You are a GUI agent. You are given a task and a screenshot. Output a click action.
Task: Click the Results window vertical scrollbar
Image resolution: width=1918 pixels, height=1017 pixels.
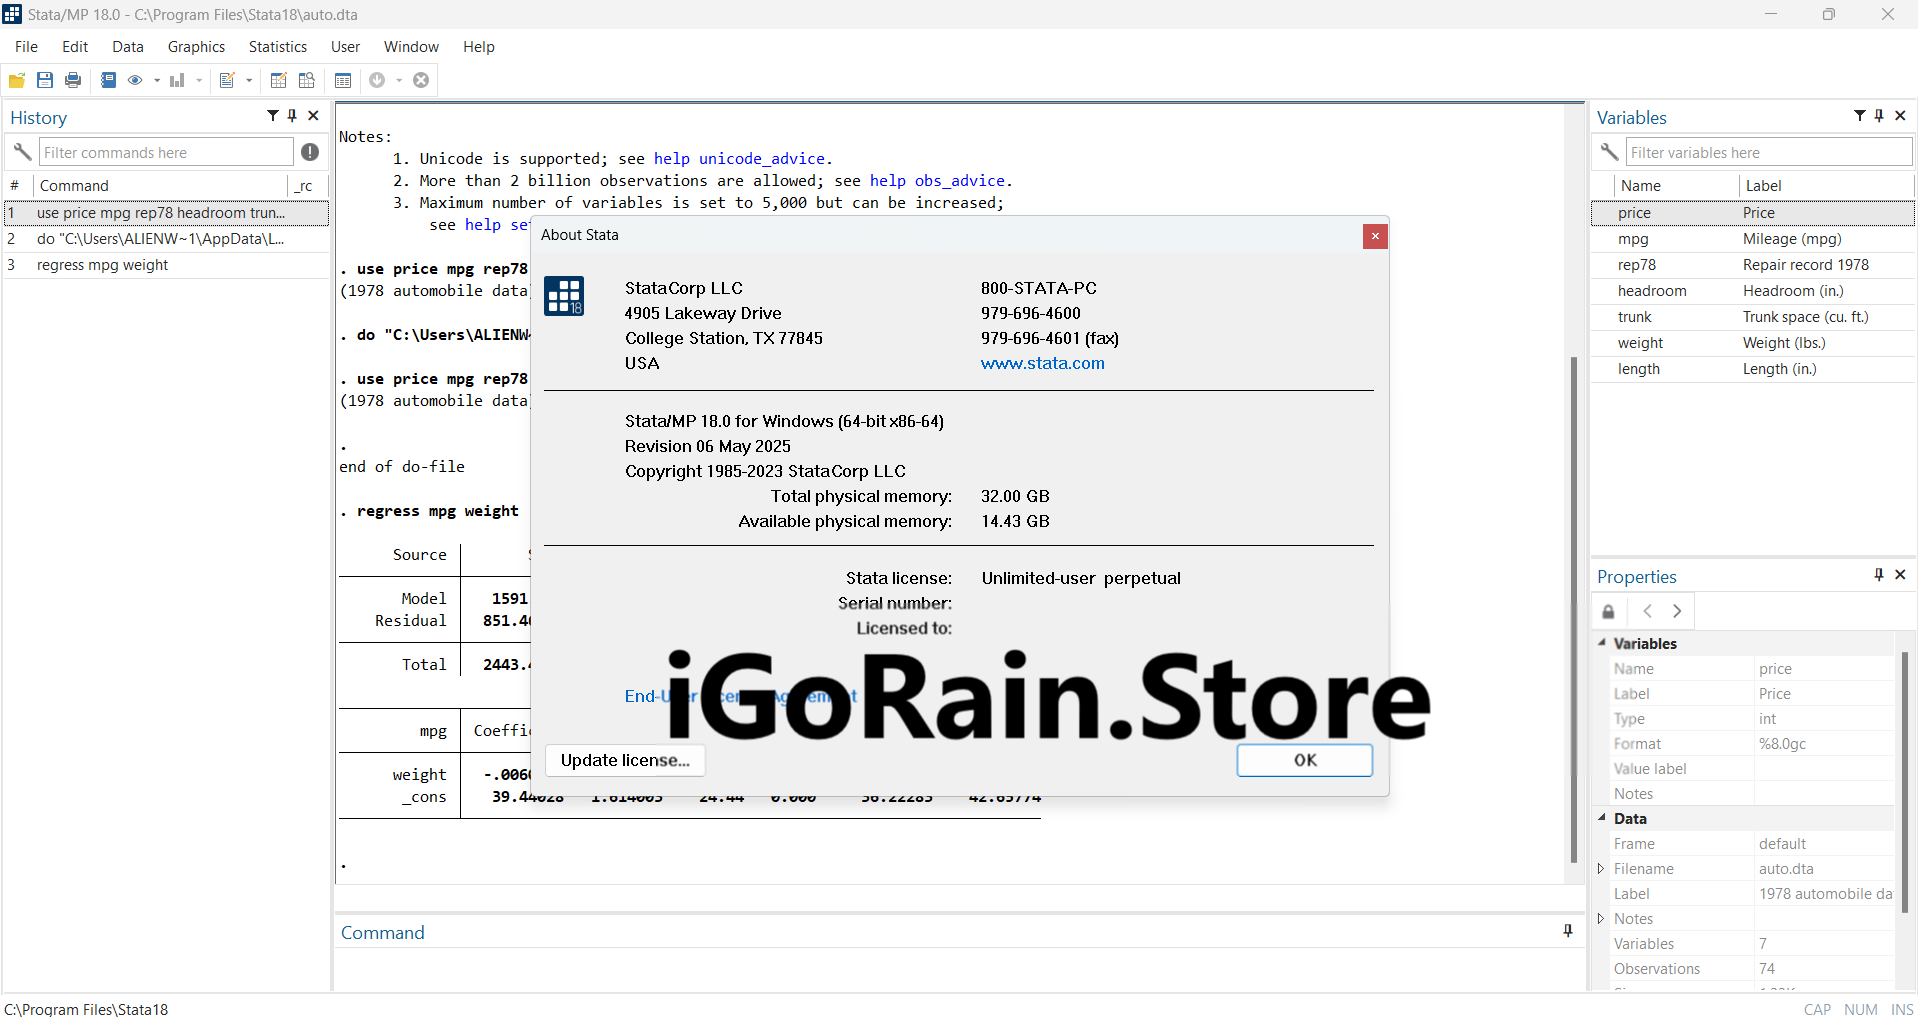pyautogui.click(x=1573, y=600)
